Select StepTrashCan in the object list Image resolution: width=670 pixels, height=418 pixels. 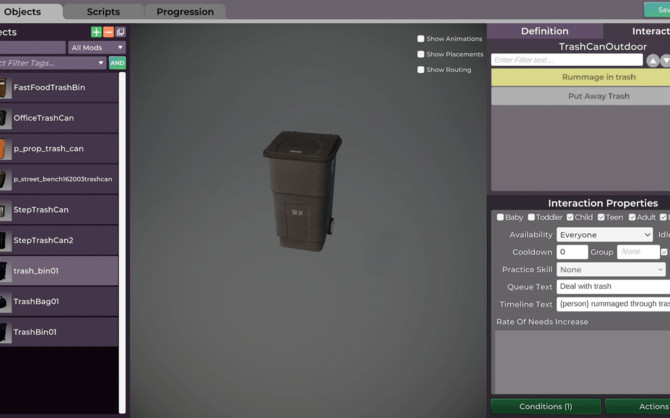click(x=59, y=210)
